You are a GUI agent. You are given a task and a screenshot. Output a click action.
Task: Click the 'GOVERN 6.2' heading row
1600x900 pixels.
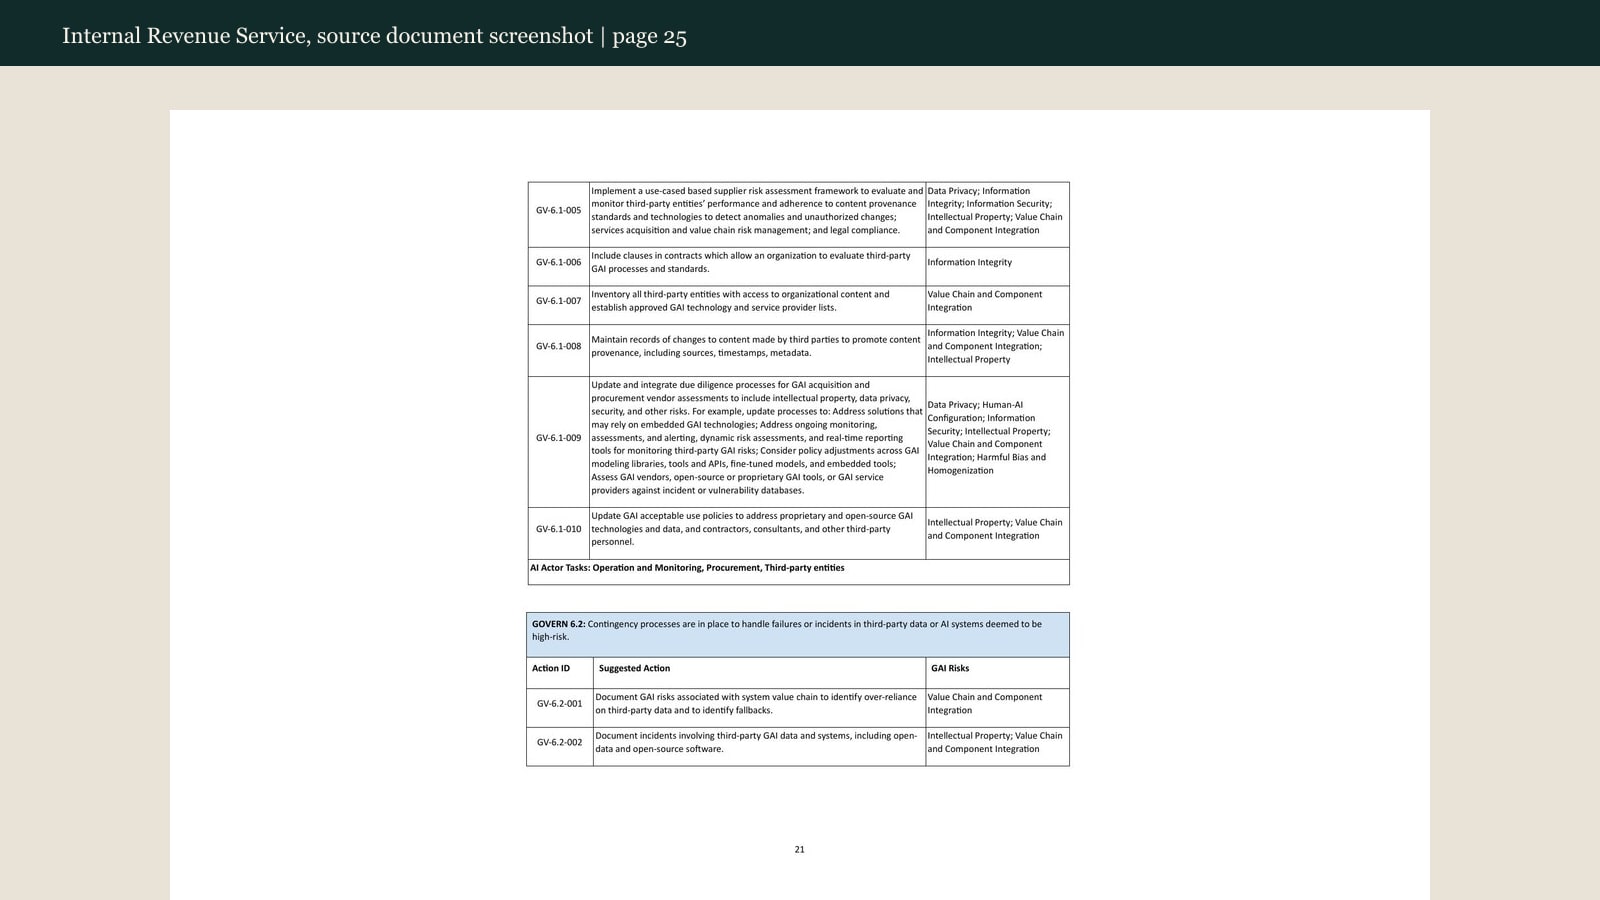coord(798,635)
